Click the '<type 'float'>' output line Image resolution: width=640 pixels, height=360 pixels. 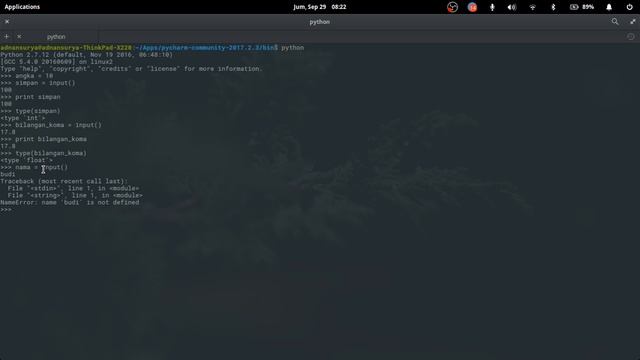click(x=27, y=160)
